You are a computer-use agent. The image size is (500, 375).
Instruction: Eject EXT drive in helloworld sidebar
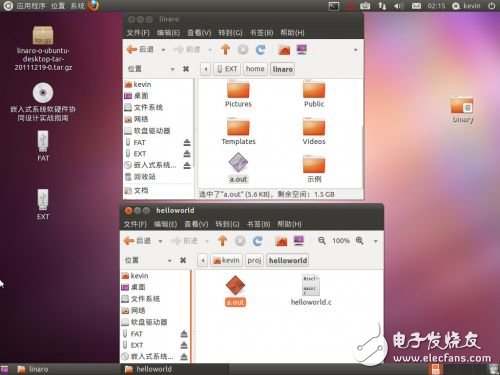[x=184, y=345]
